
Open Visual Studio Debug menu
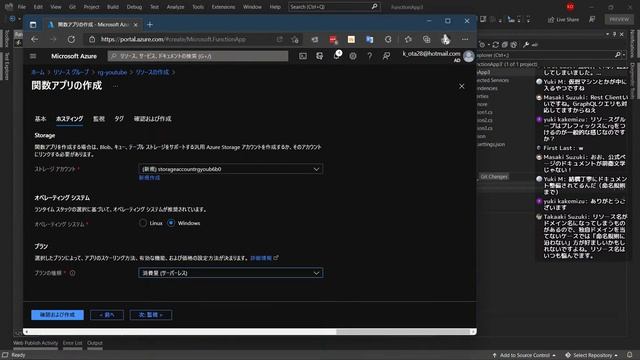[x=134, y=7]
